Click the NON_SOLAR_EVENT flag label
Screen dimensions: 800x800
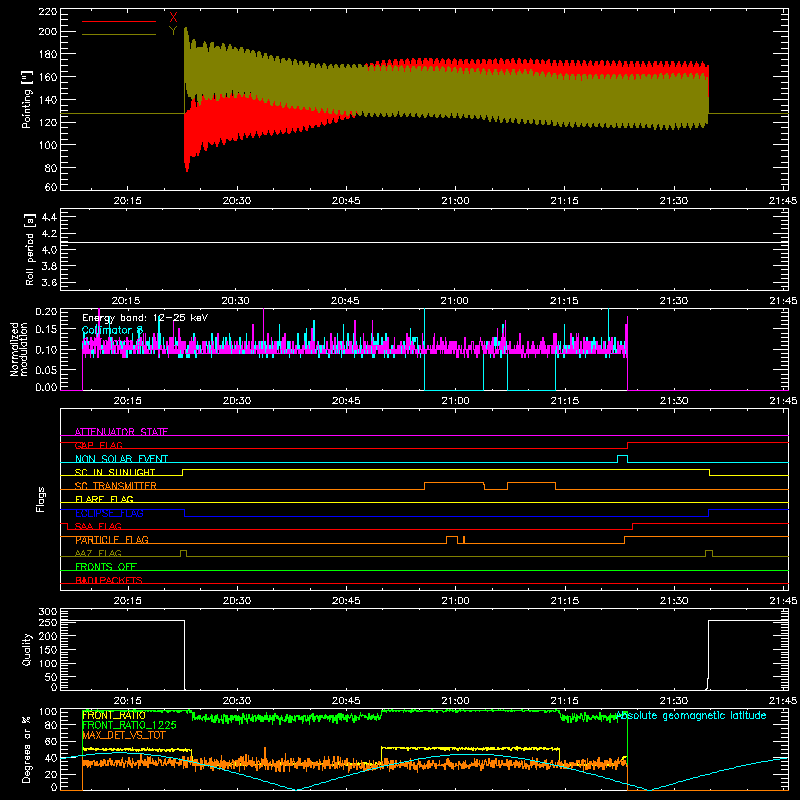(x=121, y=459)
